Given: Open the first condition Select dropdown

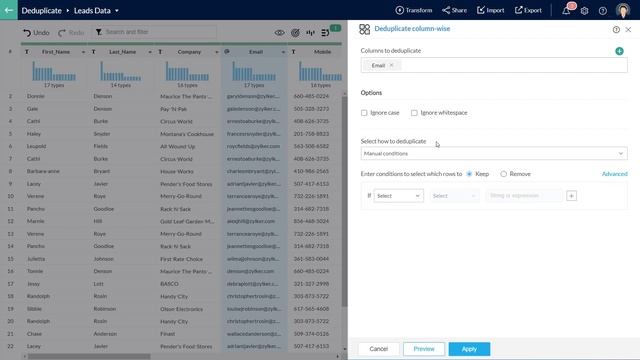Looking at the screenshot, I should click(398, 196).
